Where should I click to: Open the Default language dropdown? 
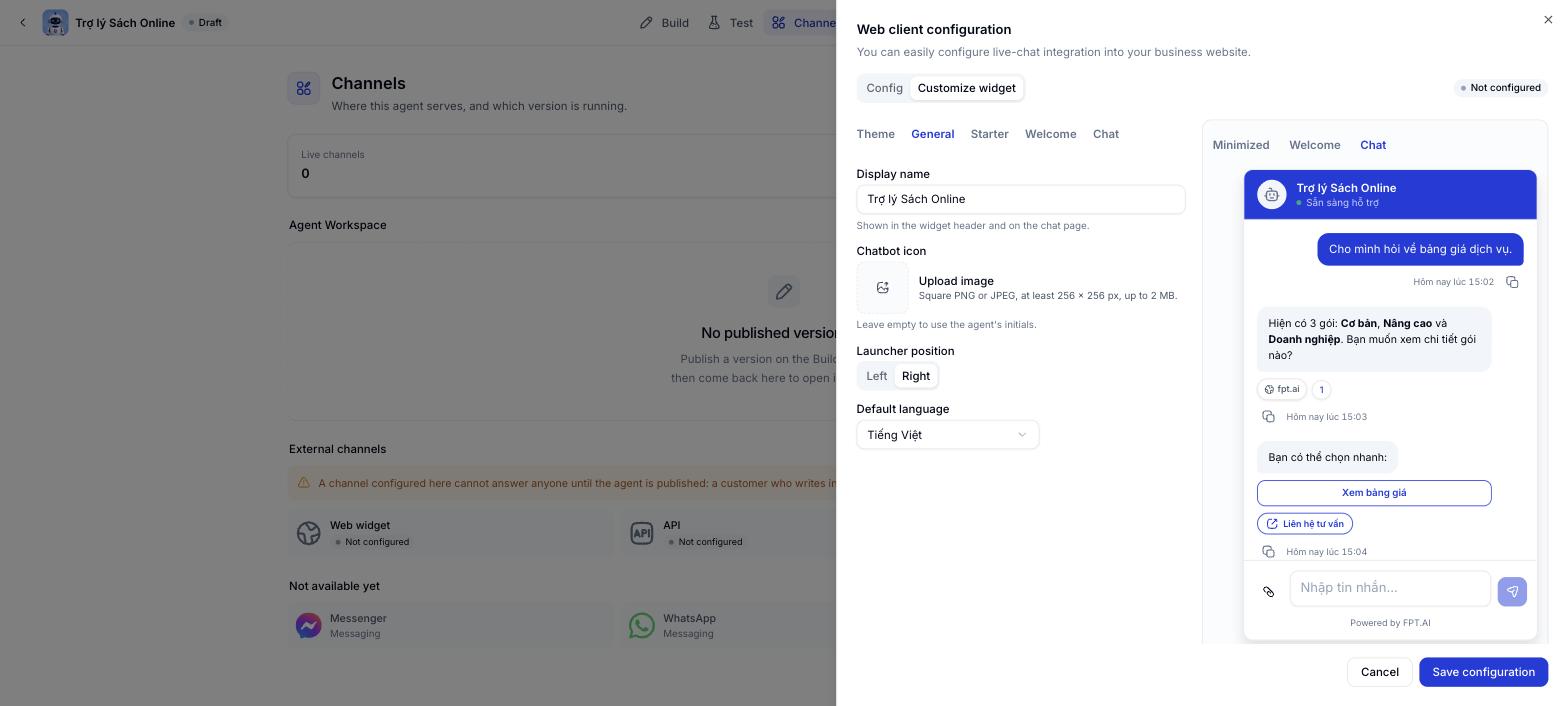[x=947, y=435]
